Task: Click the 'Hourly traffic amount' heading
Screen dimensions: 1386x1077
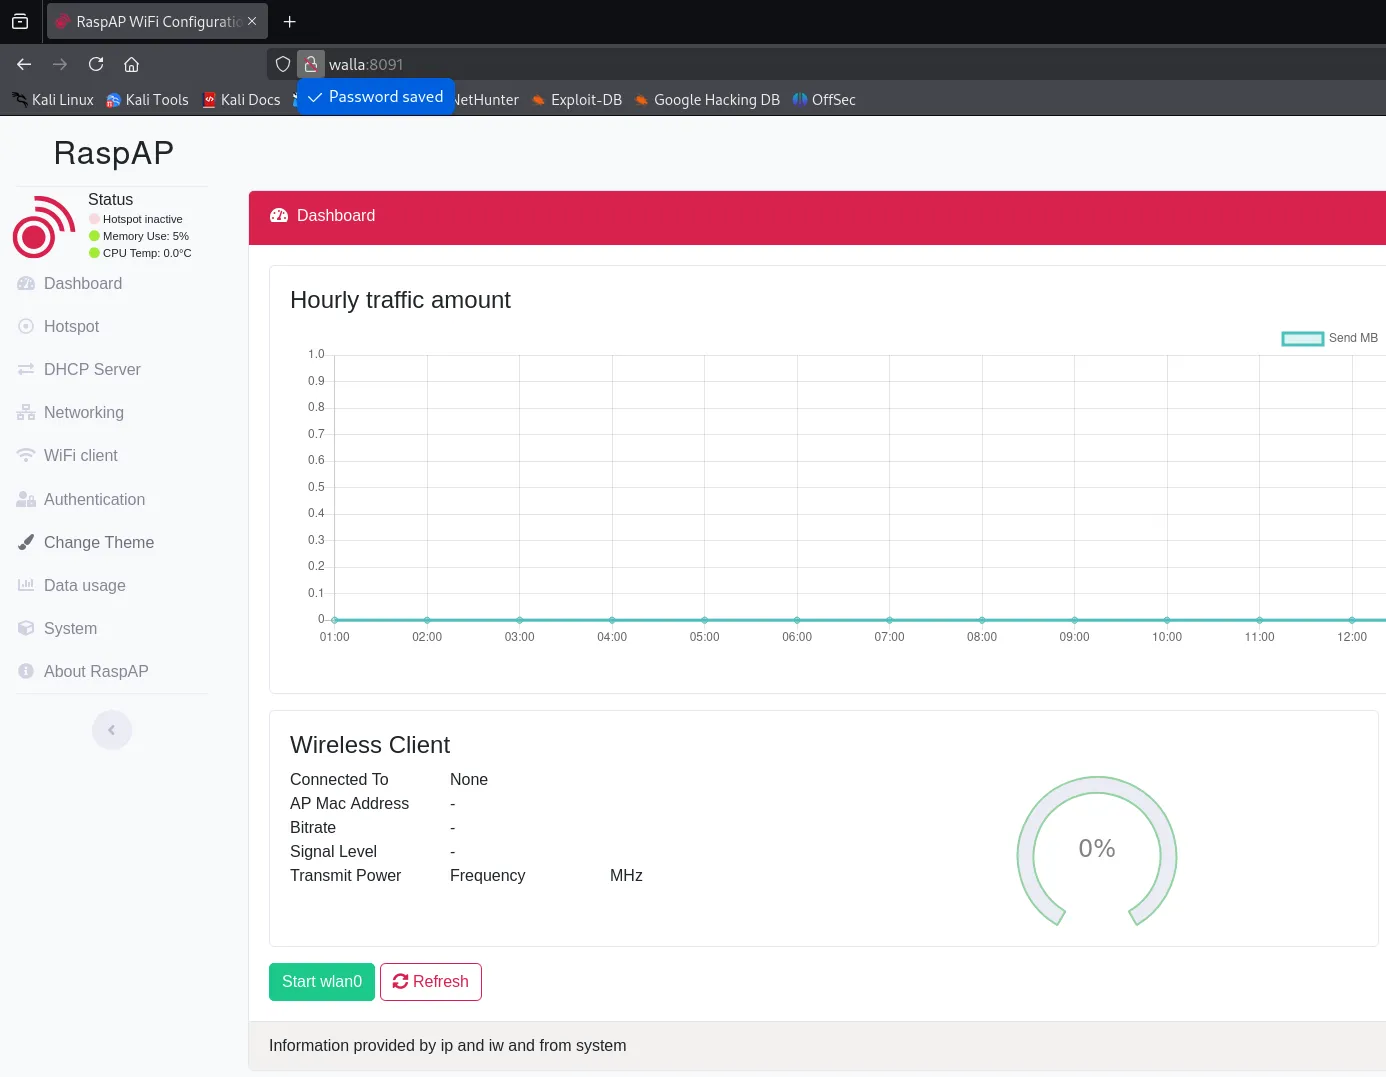Action: (400, 300)
